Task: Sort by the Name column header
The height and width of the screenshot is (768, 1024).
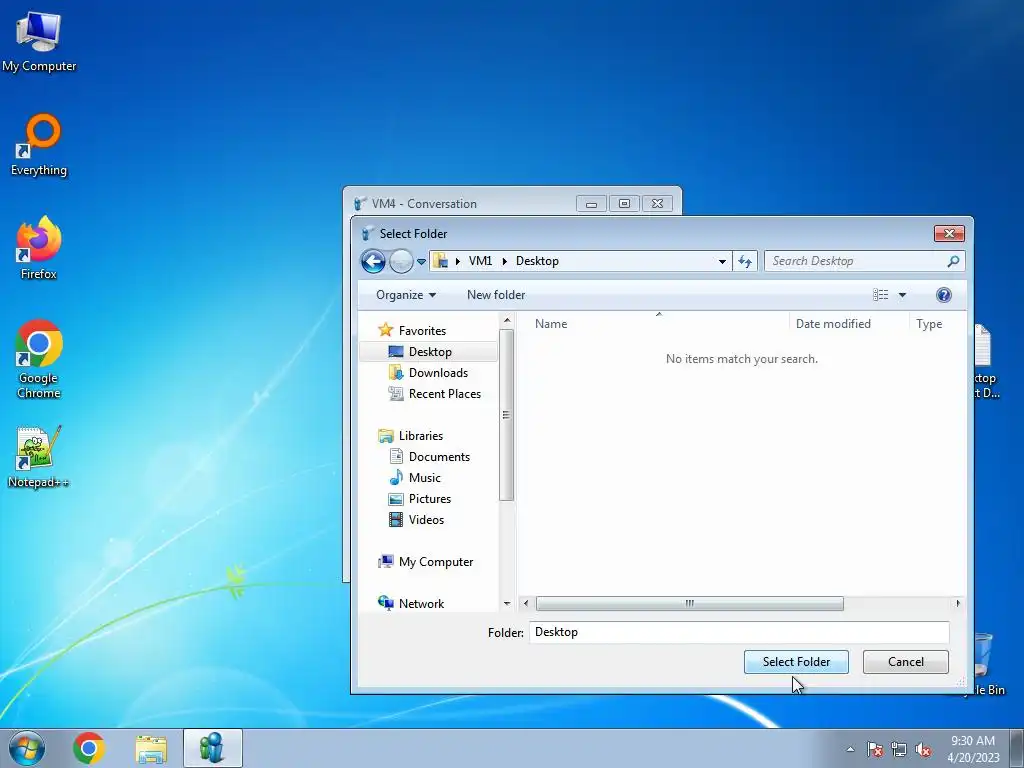Action: tap(551, 324)
